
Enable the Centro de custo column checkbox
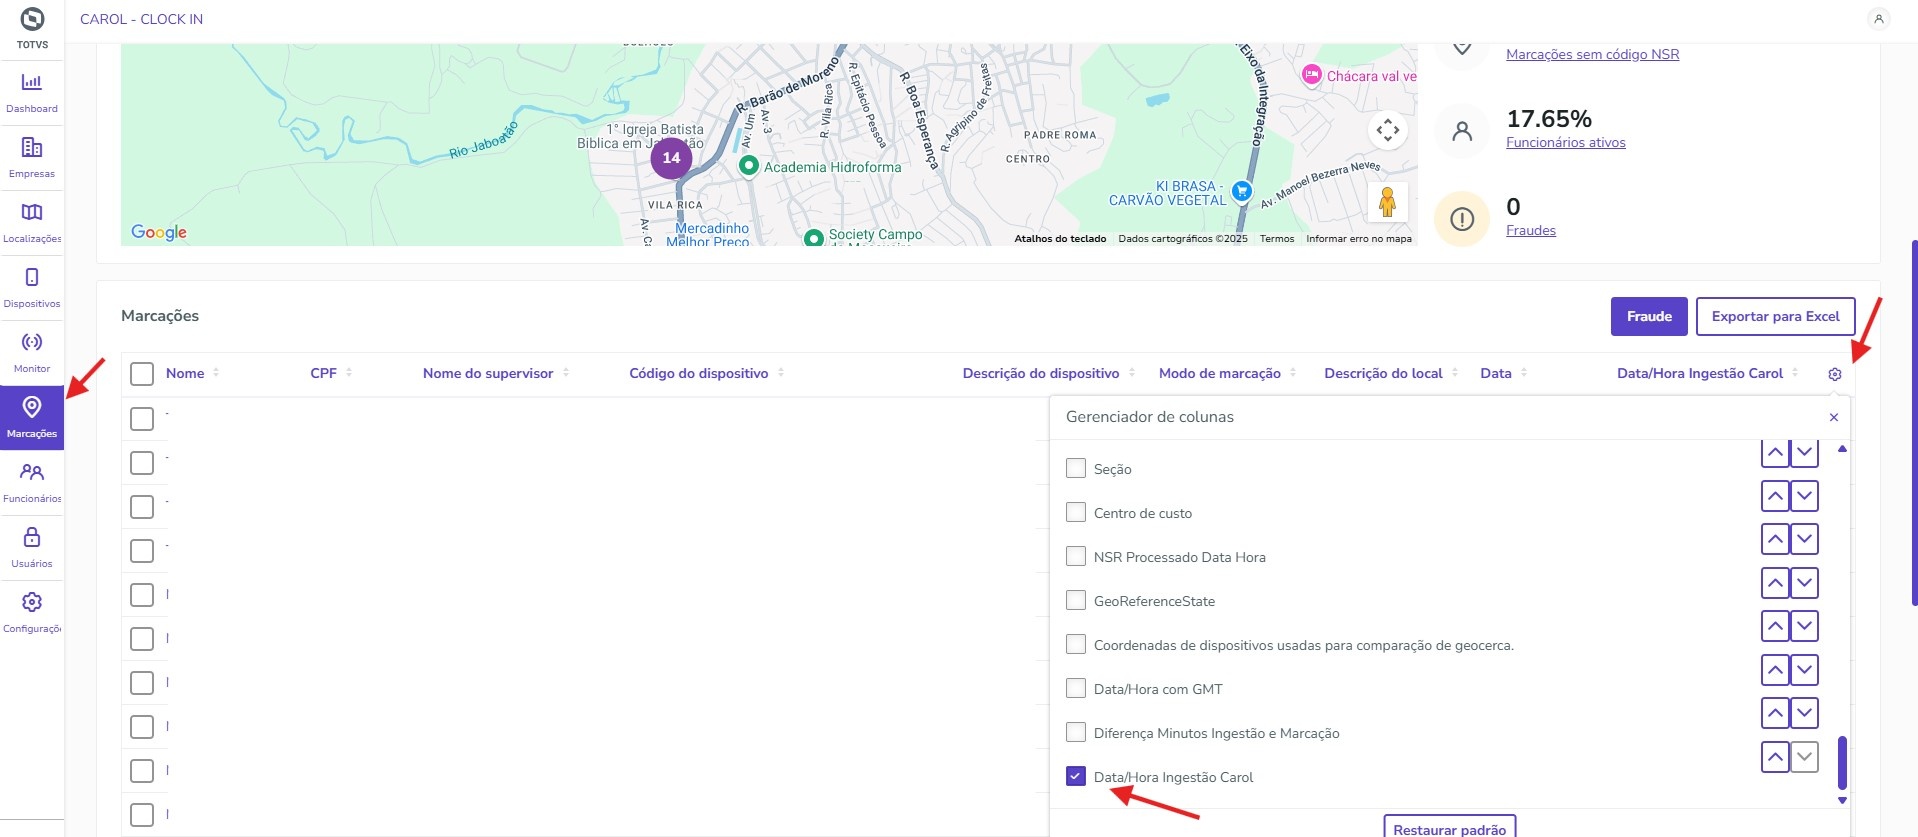pos(1076,512)
